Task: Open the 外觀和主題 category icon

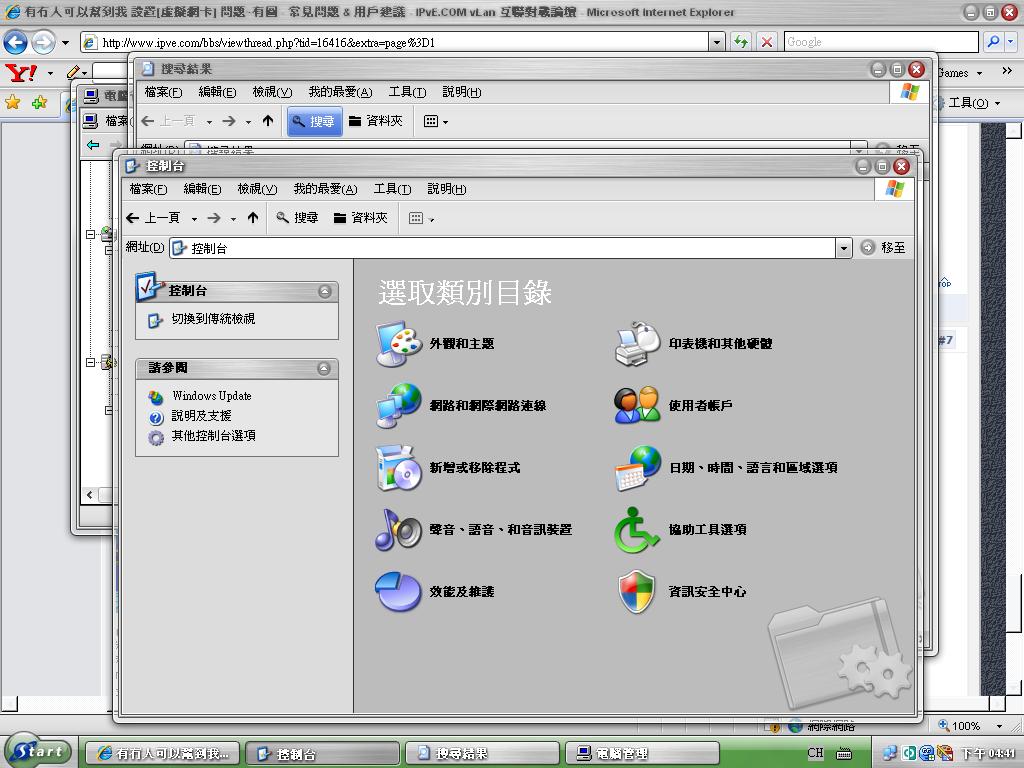Action: tap(398, 344)
